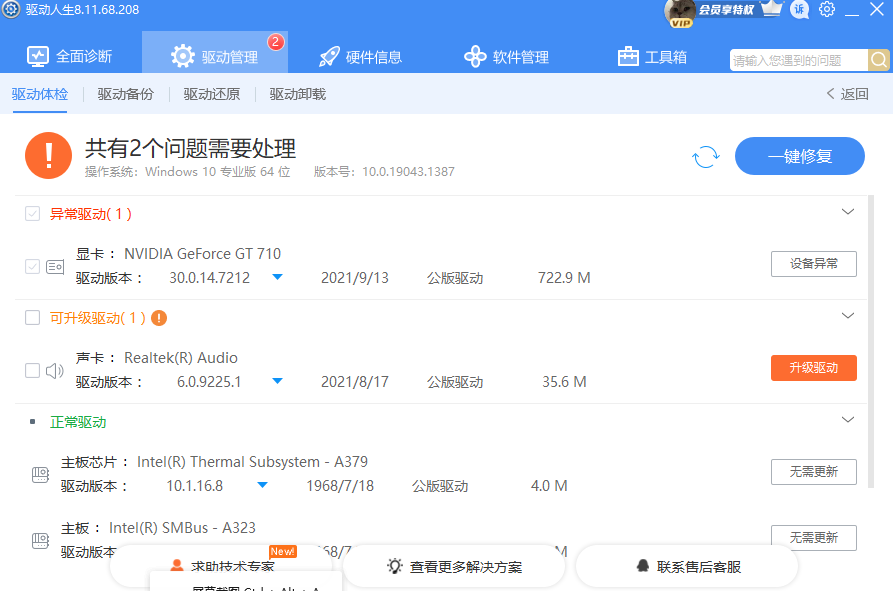This screenshot has width=893, height=591.
Task: Click the 返回 back link
Action: coord(847,94)
